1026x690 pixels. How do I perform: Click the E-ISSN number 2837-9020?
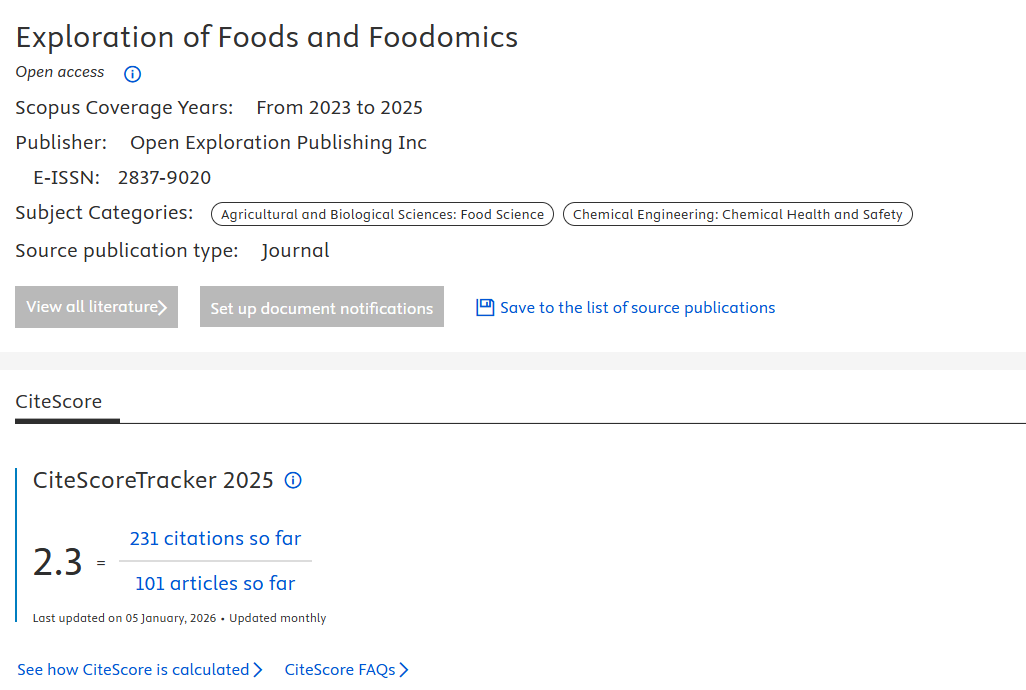[164, 178]
